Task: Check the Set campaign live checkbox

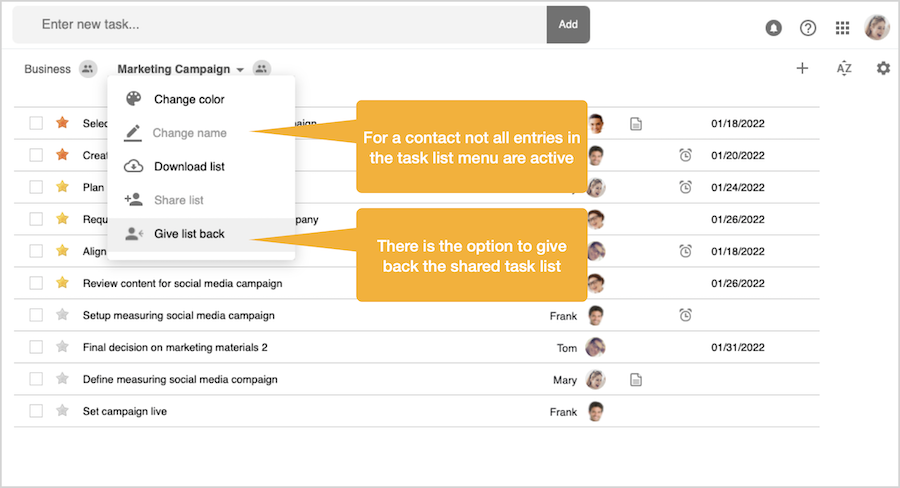Action: pyautogui.click(x=36, y=411)
